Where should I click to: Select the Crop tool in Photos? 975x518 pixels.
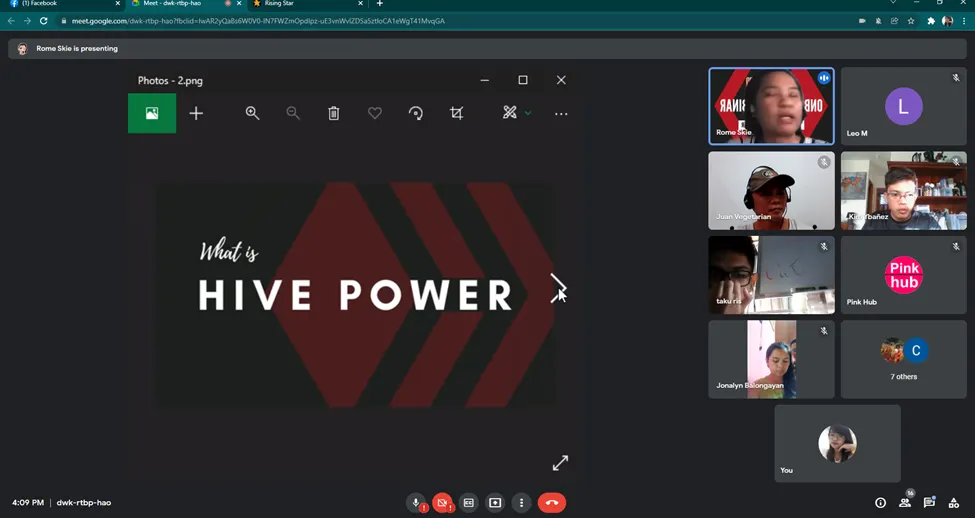pyautogui.click(x=456, y=113)
